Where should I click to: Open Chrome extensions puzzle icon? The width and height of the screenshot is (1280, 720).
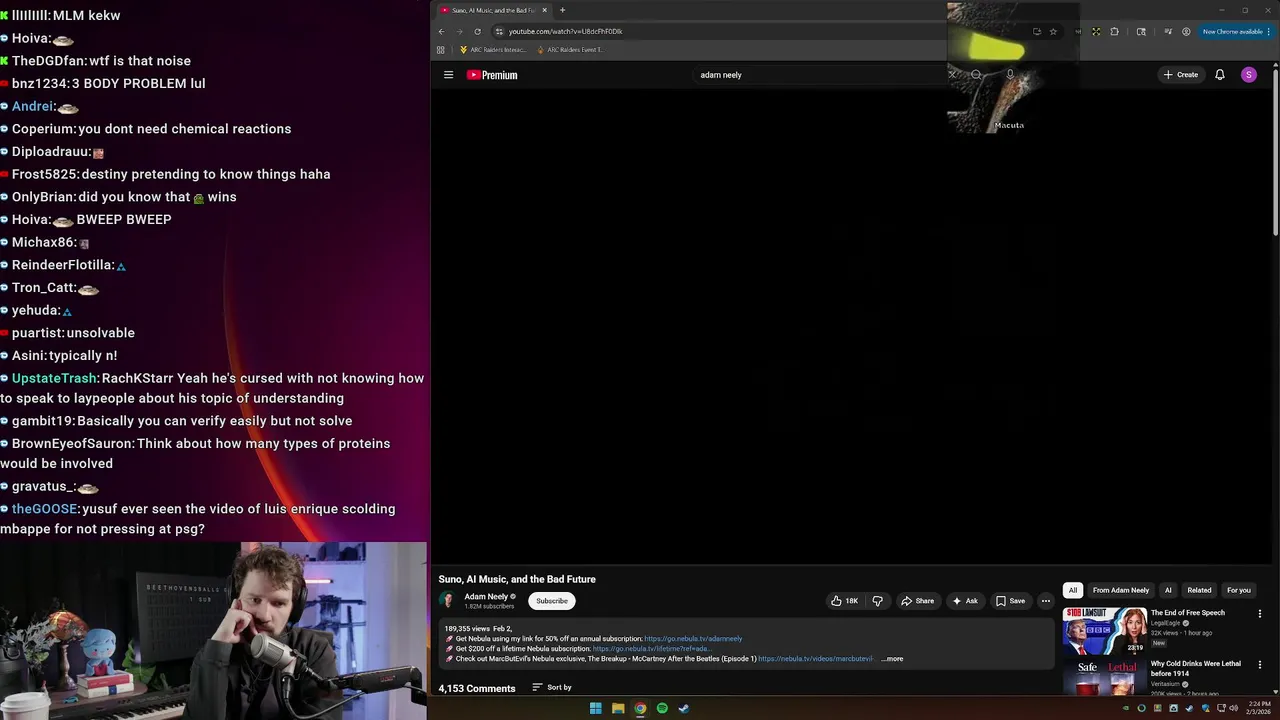pyautogui.click(x=1114, y=31)
